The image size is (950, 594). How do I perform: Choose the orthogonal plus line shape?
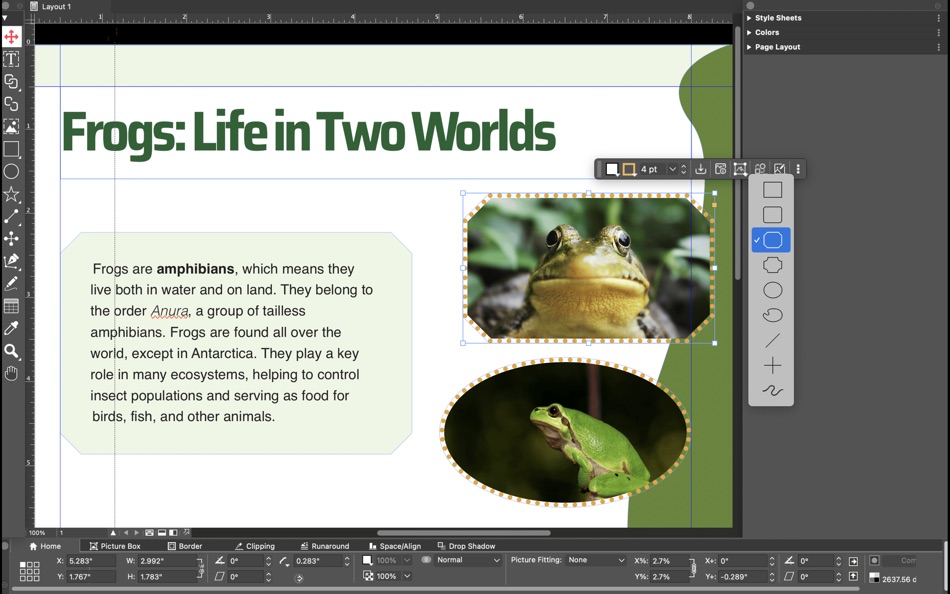772,365
